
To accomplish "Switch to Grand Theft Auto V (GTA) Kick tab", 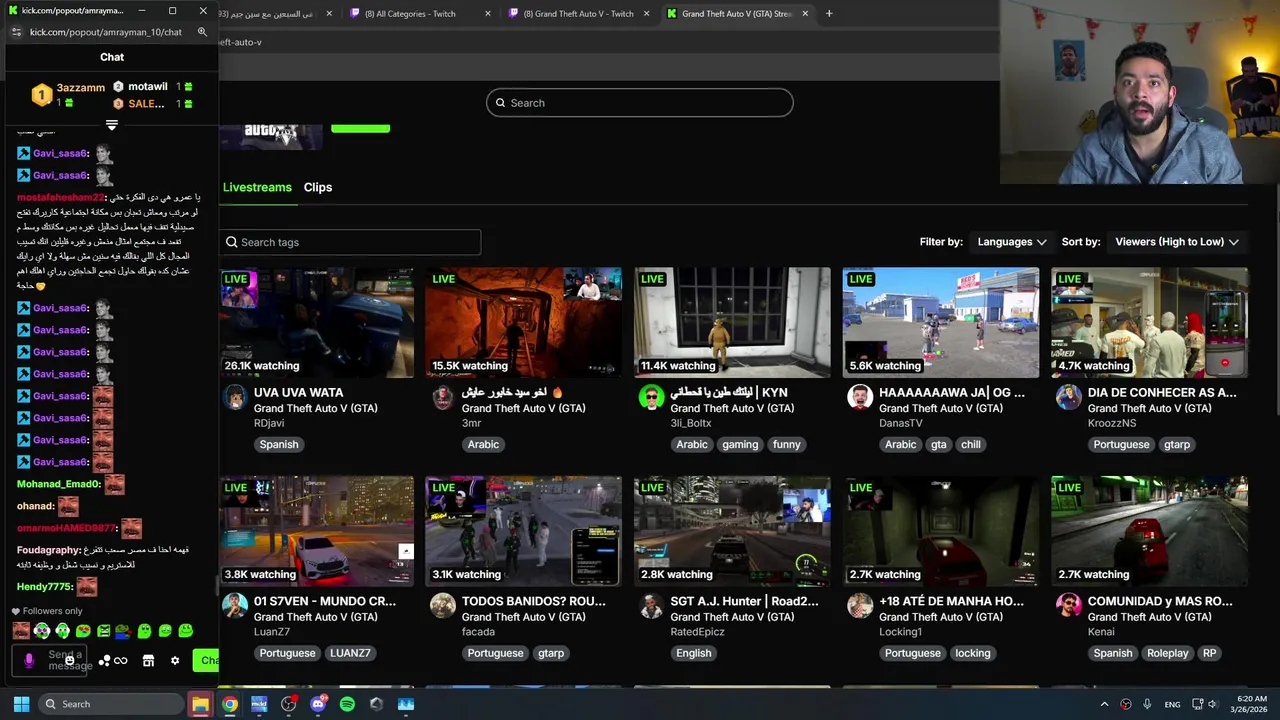I will [x=736, y=14].
